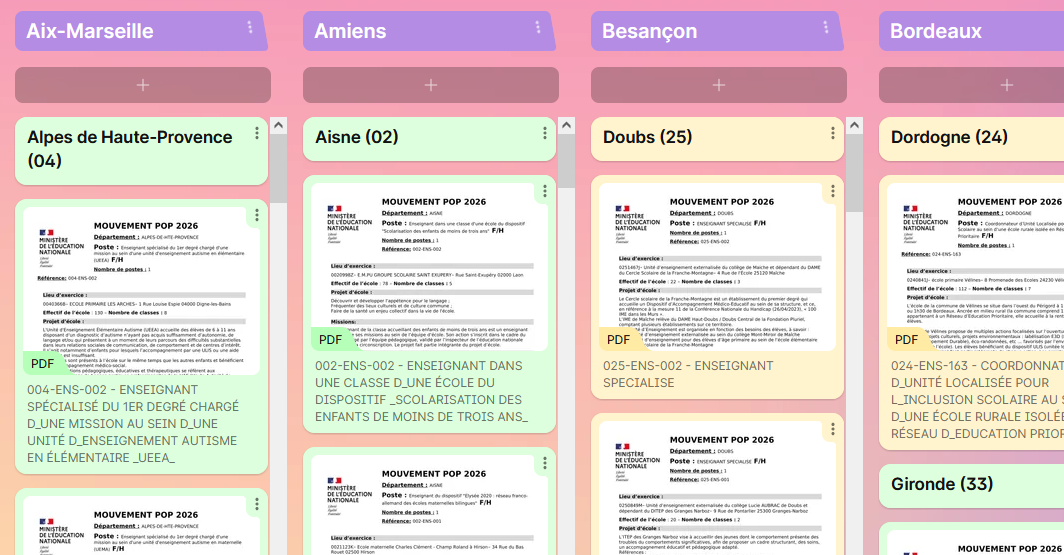The width and height of the screenshot is (1064, 555).
Task: Add a card to the Bordeaux column
Action: [1005, 86]
